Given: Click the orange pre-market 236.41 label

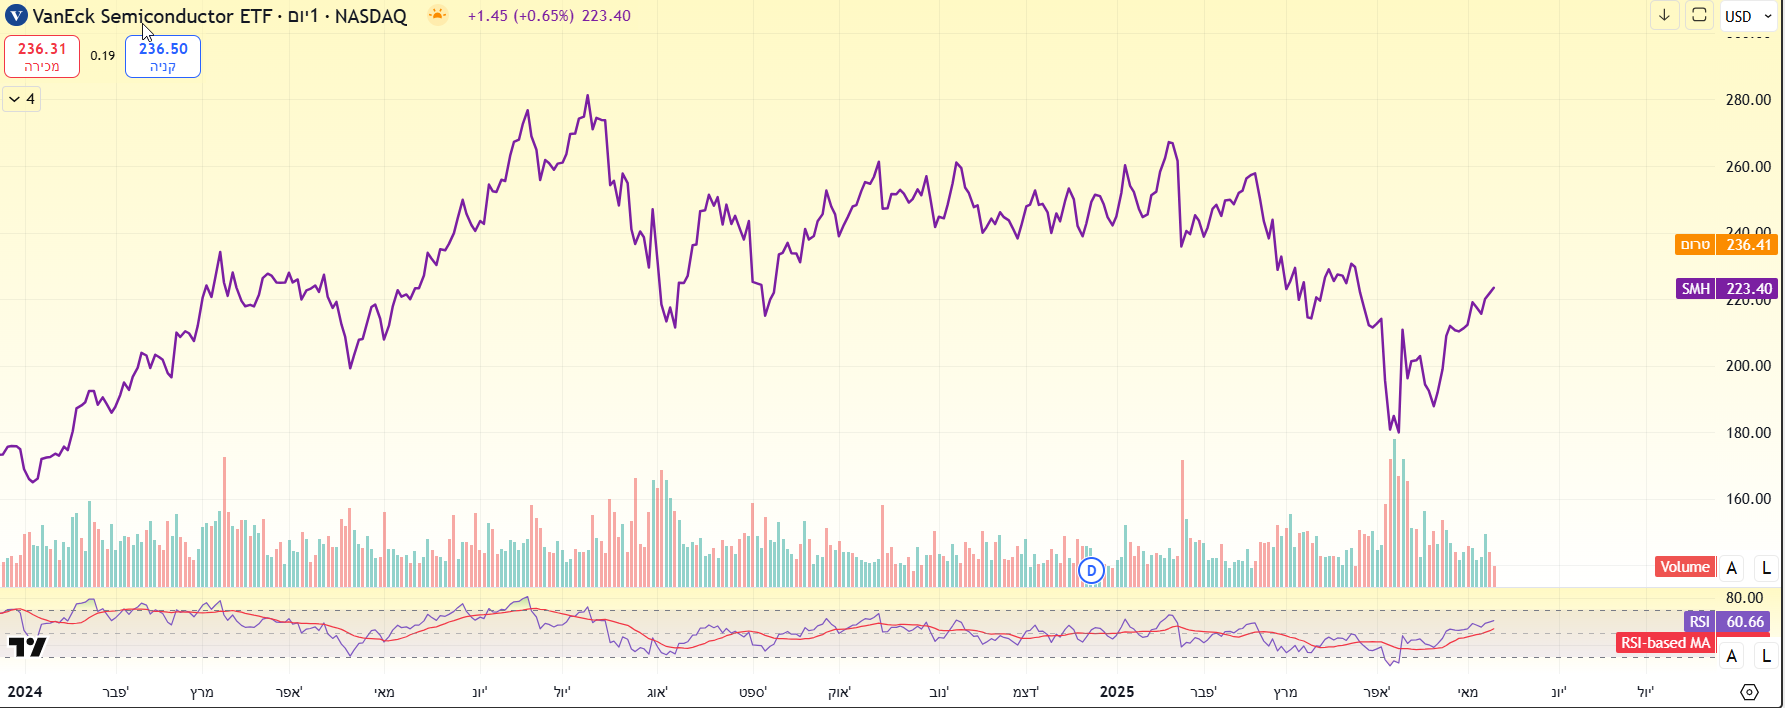Looking at the screenshot, I should [x=1726, y=245].
